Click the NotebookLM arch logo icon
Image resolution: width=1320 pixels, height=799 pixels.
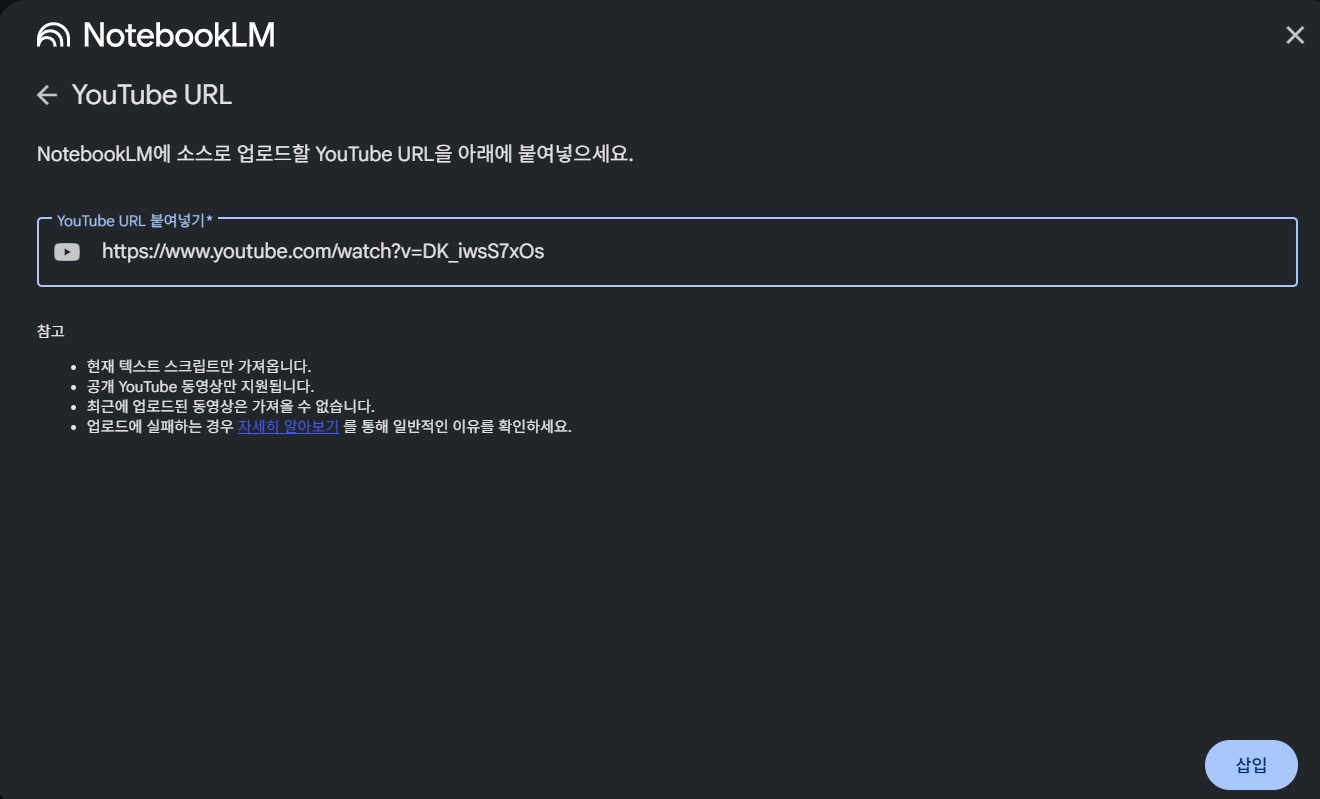pyautogui.click(x=54, y=36)
